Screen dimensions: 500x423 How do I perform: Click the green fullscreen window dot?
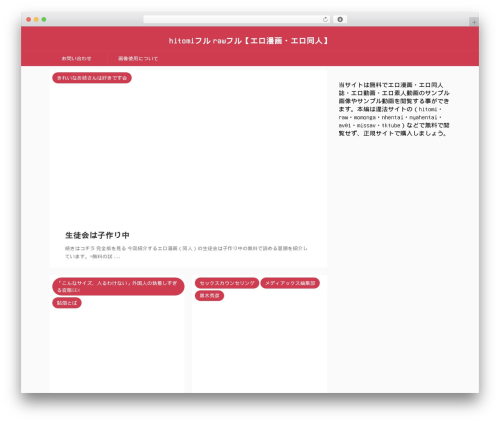pos(44,20)
